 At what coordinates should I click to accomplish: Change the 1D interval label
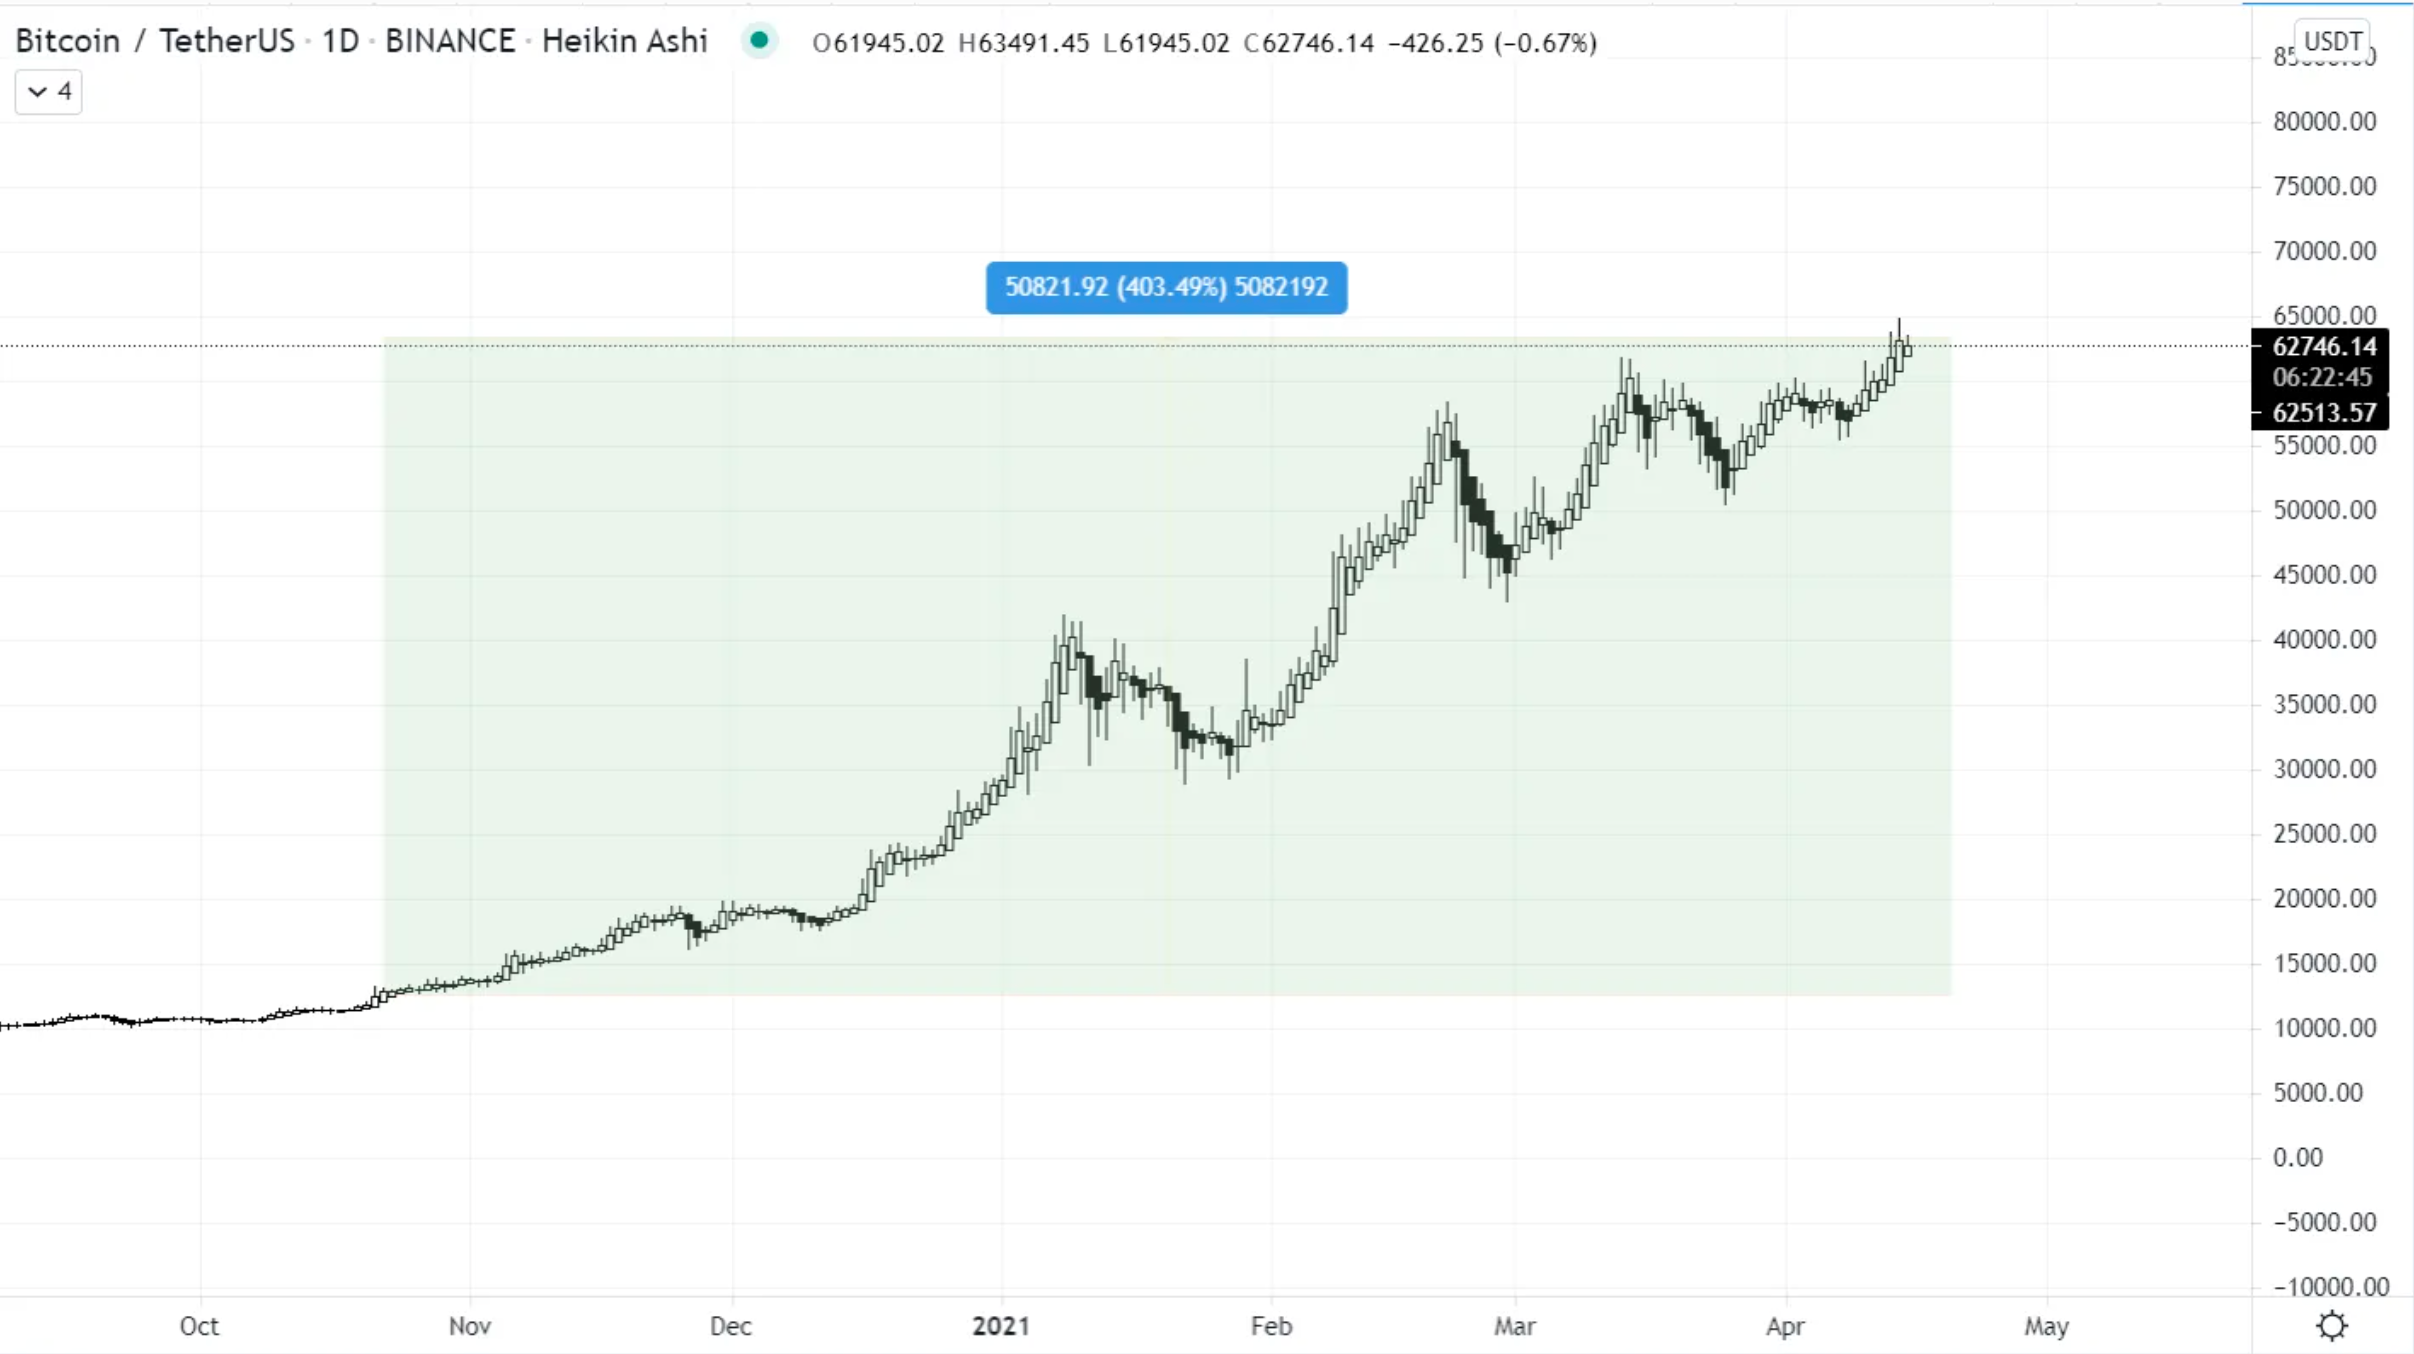tap(340, 41)
